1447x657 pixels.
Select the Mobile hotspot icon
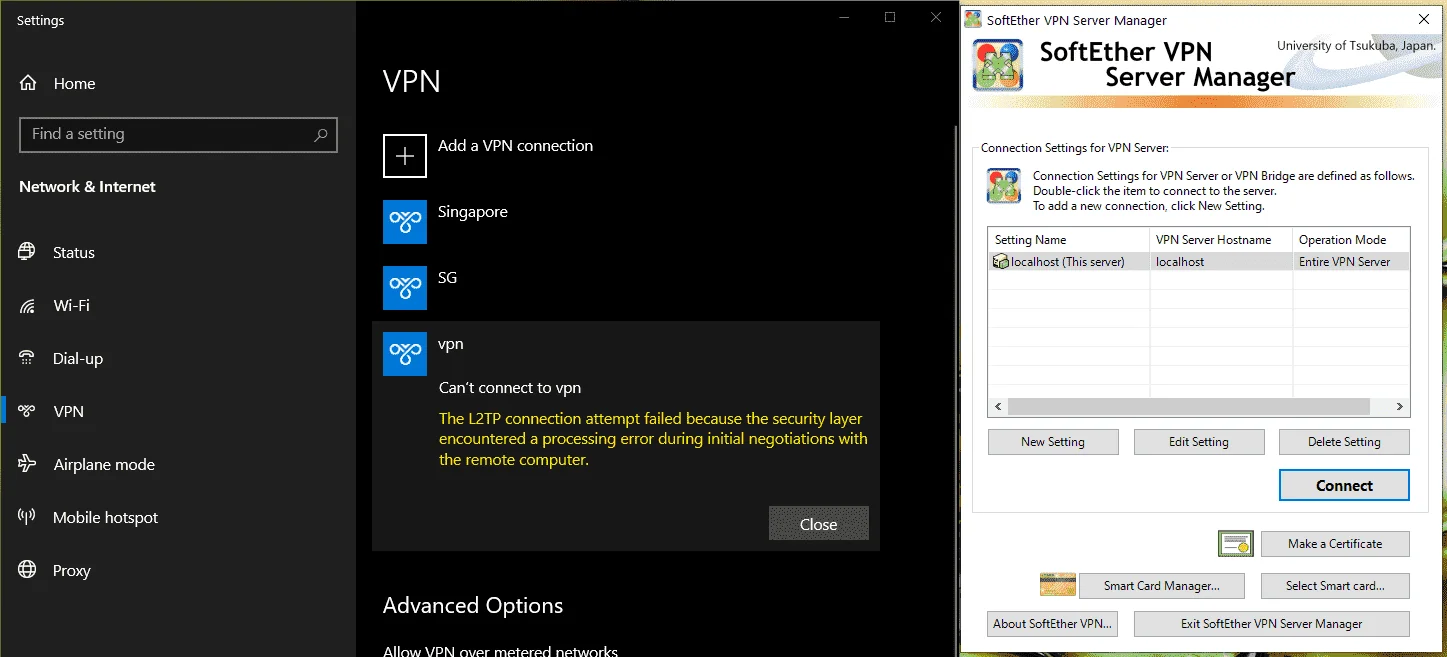(28, 517)
